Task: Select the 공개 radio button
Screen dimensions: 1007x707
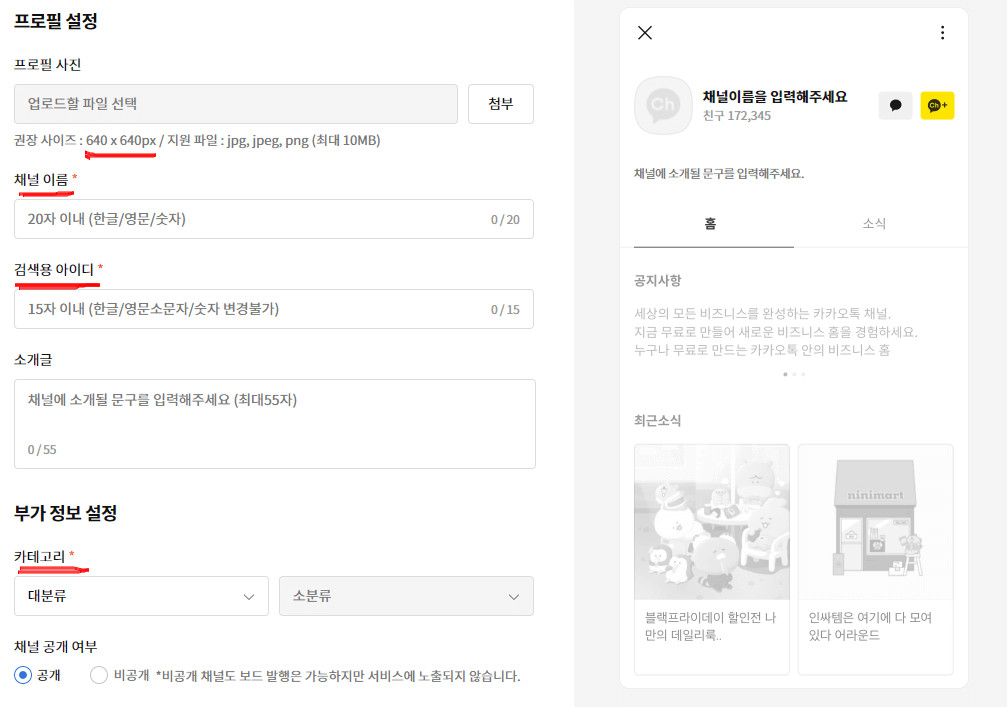Action: pyautogui.click(x=23, y=674)
